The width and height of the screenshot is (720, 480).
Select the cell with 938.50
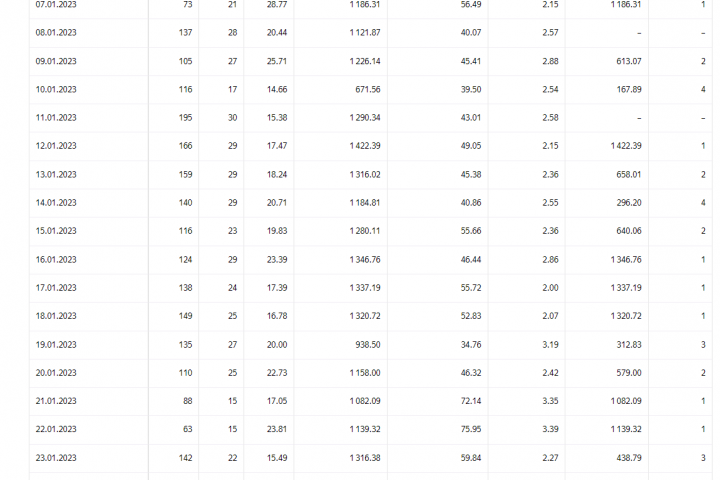click(x=364, y=345)
